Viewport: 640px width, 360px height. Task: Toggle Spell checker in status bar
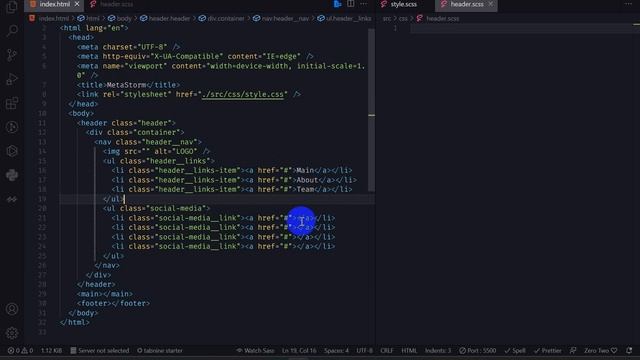pos(515,350)
